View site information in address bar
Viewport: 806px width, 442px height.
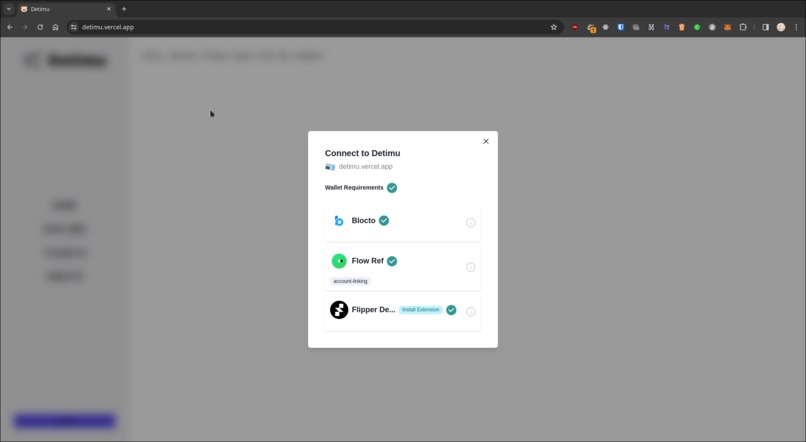click(x=74, y=27)
